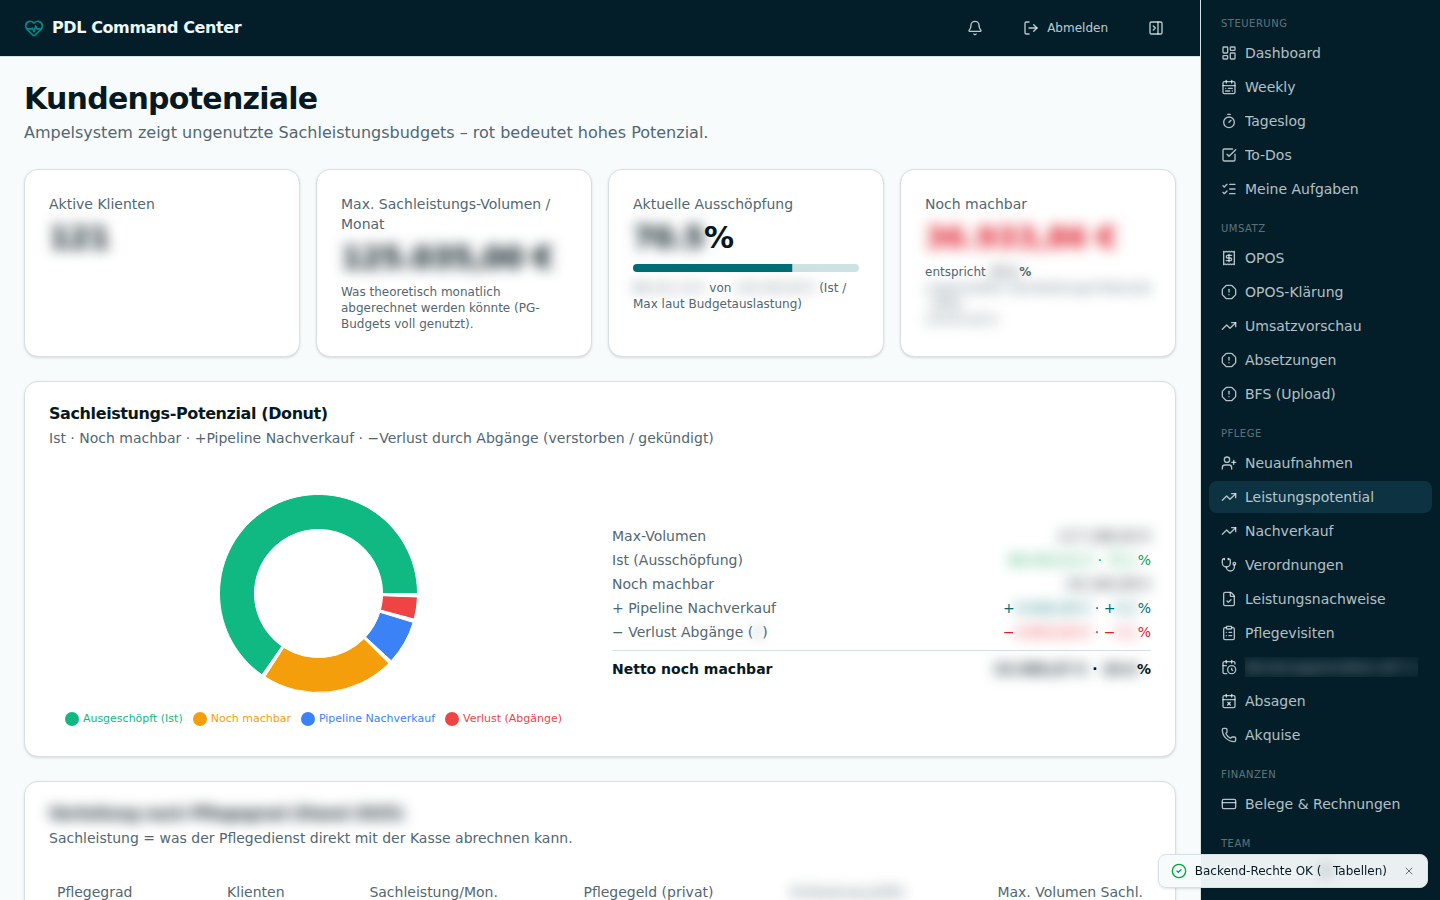Click the Akquise phone icon
1440x900 pixels.
pyautogui.click(x=1229, y=735)
